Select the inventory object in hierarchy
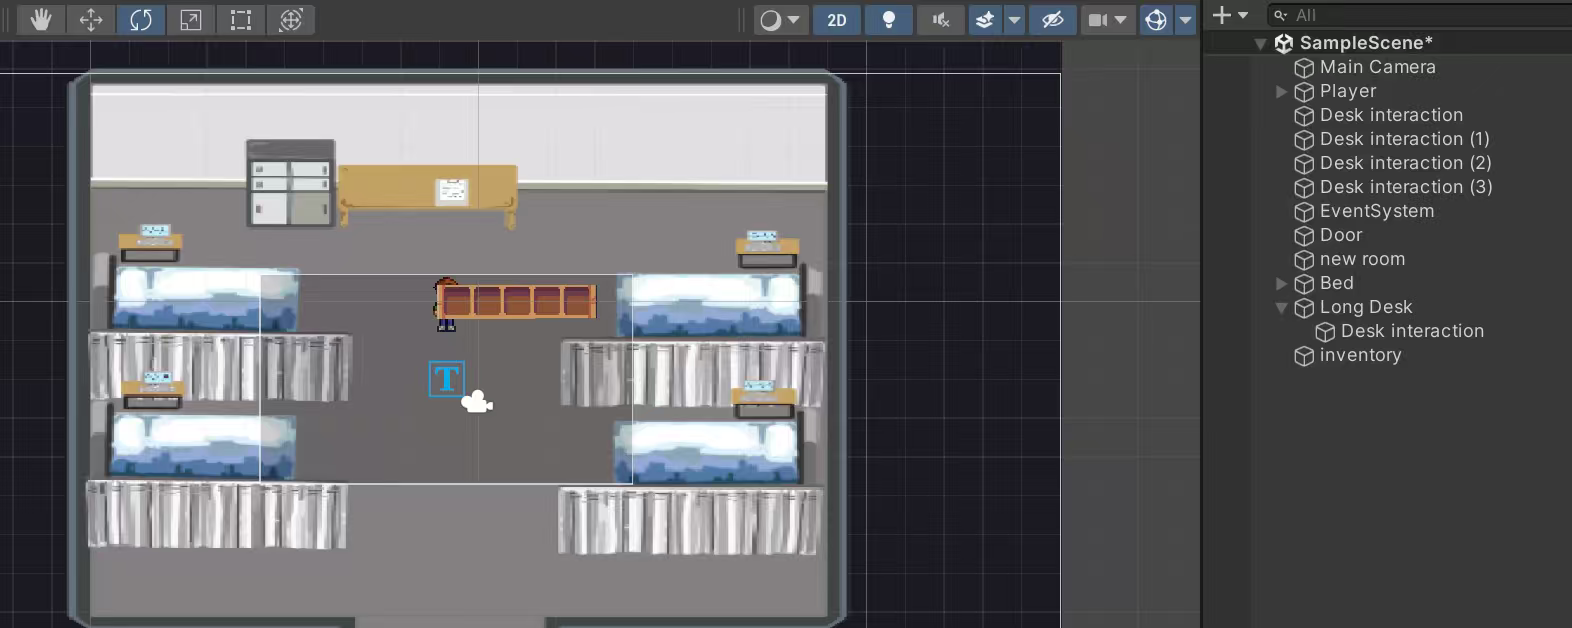 click(1360, 355)
